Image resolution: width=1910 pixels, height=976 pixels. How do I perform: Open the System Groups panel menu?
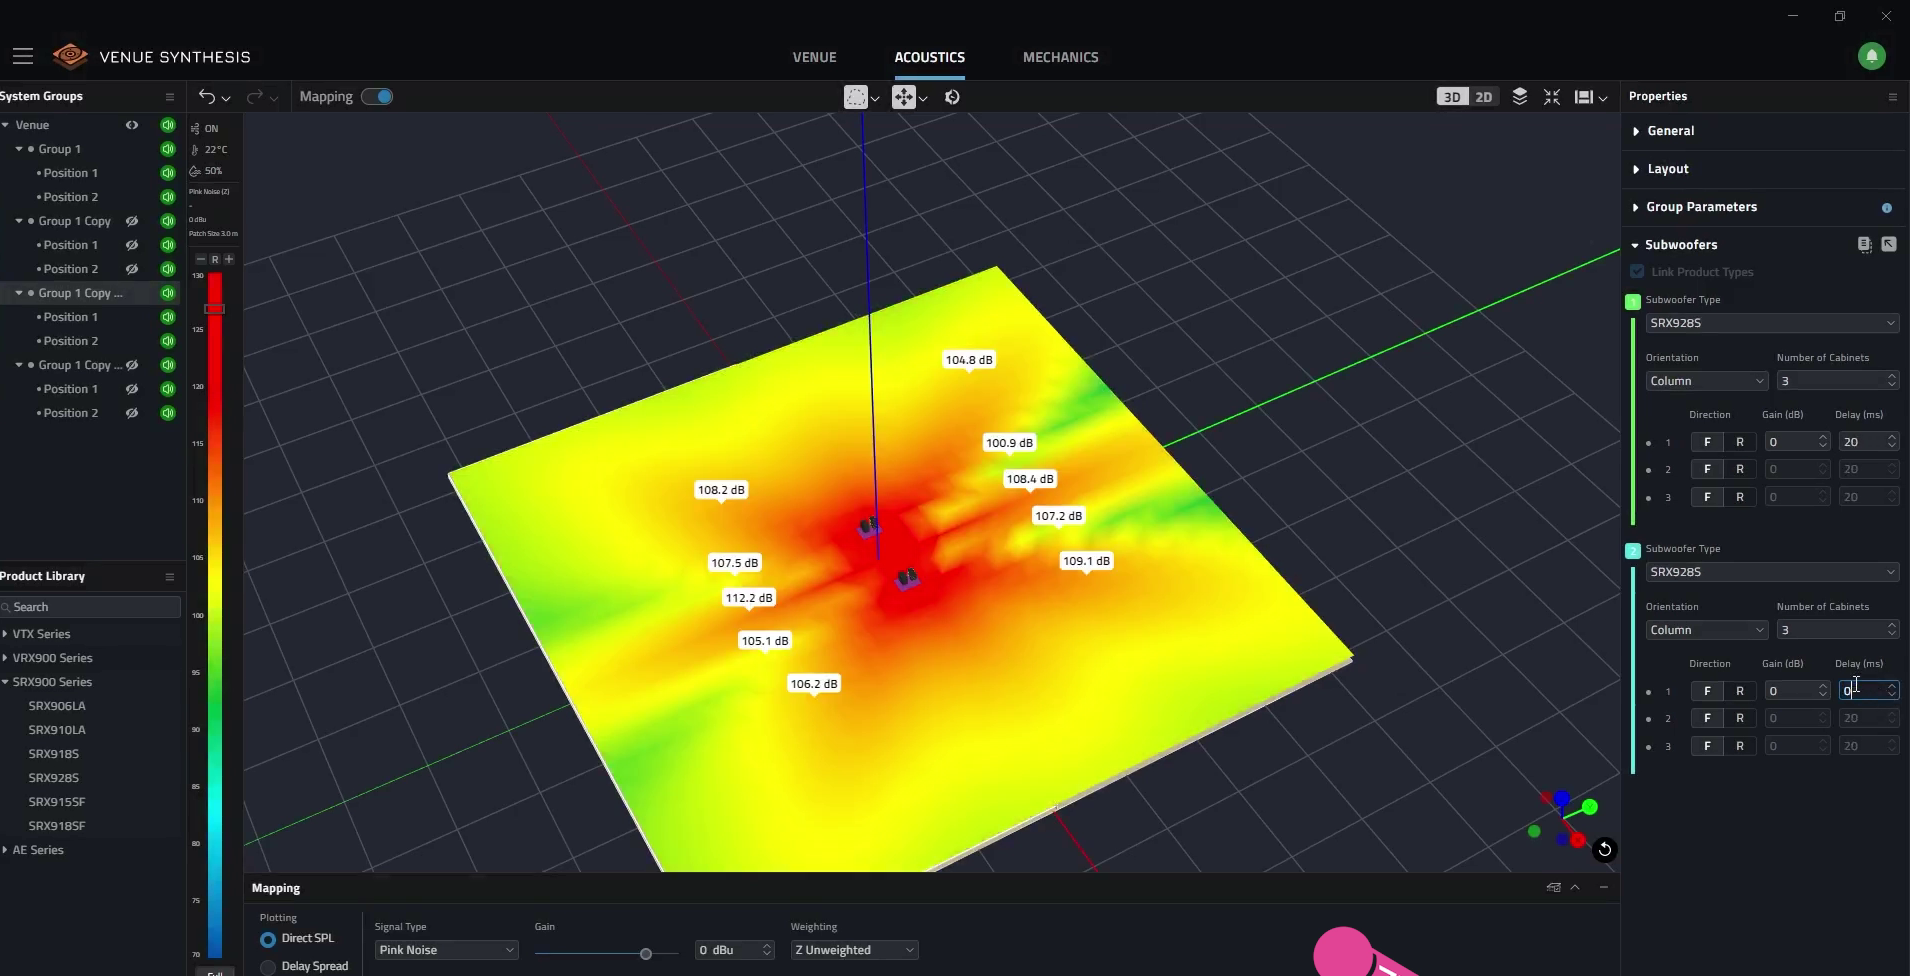pyautogui.click(x=169, y=97)
